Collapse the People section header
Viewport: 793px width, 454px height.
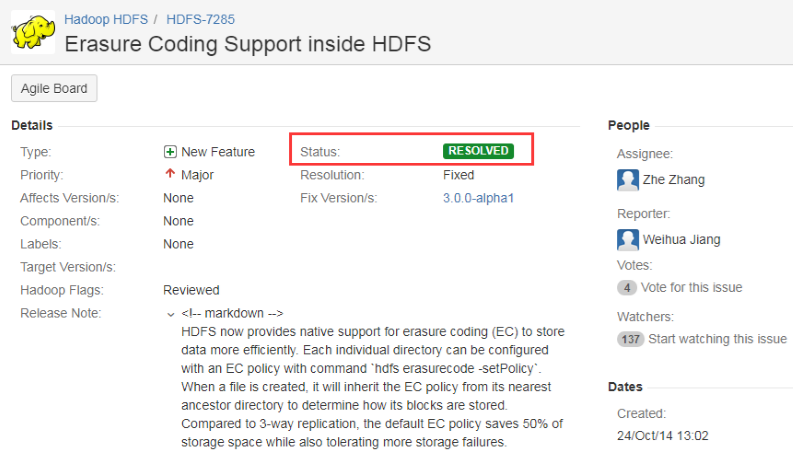pyautogui.click(x=628, y=125)
